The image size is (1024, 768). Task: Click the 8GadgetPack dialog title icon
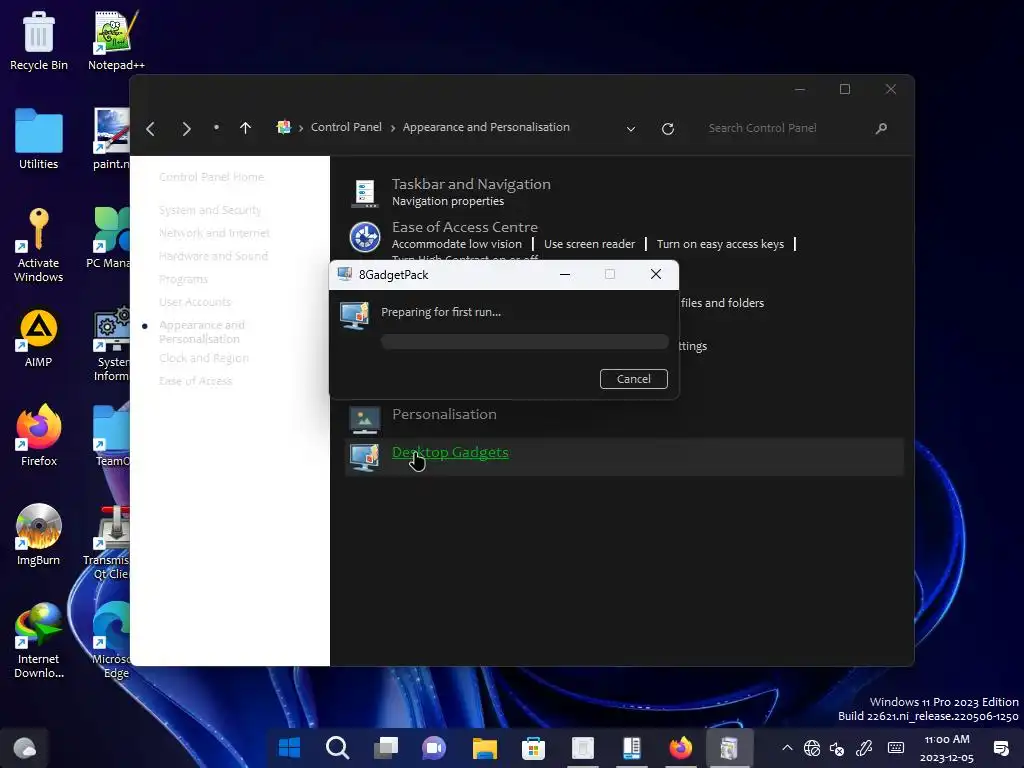(345, 274)
